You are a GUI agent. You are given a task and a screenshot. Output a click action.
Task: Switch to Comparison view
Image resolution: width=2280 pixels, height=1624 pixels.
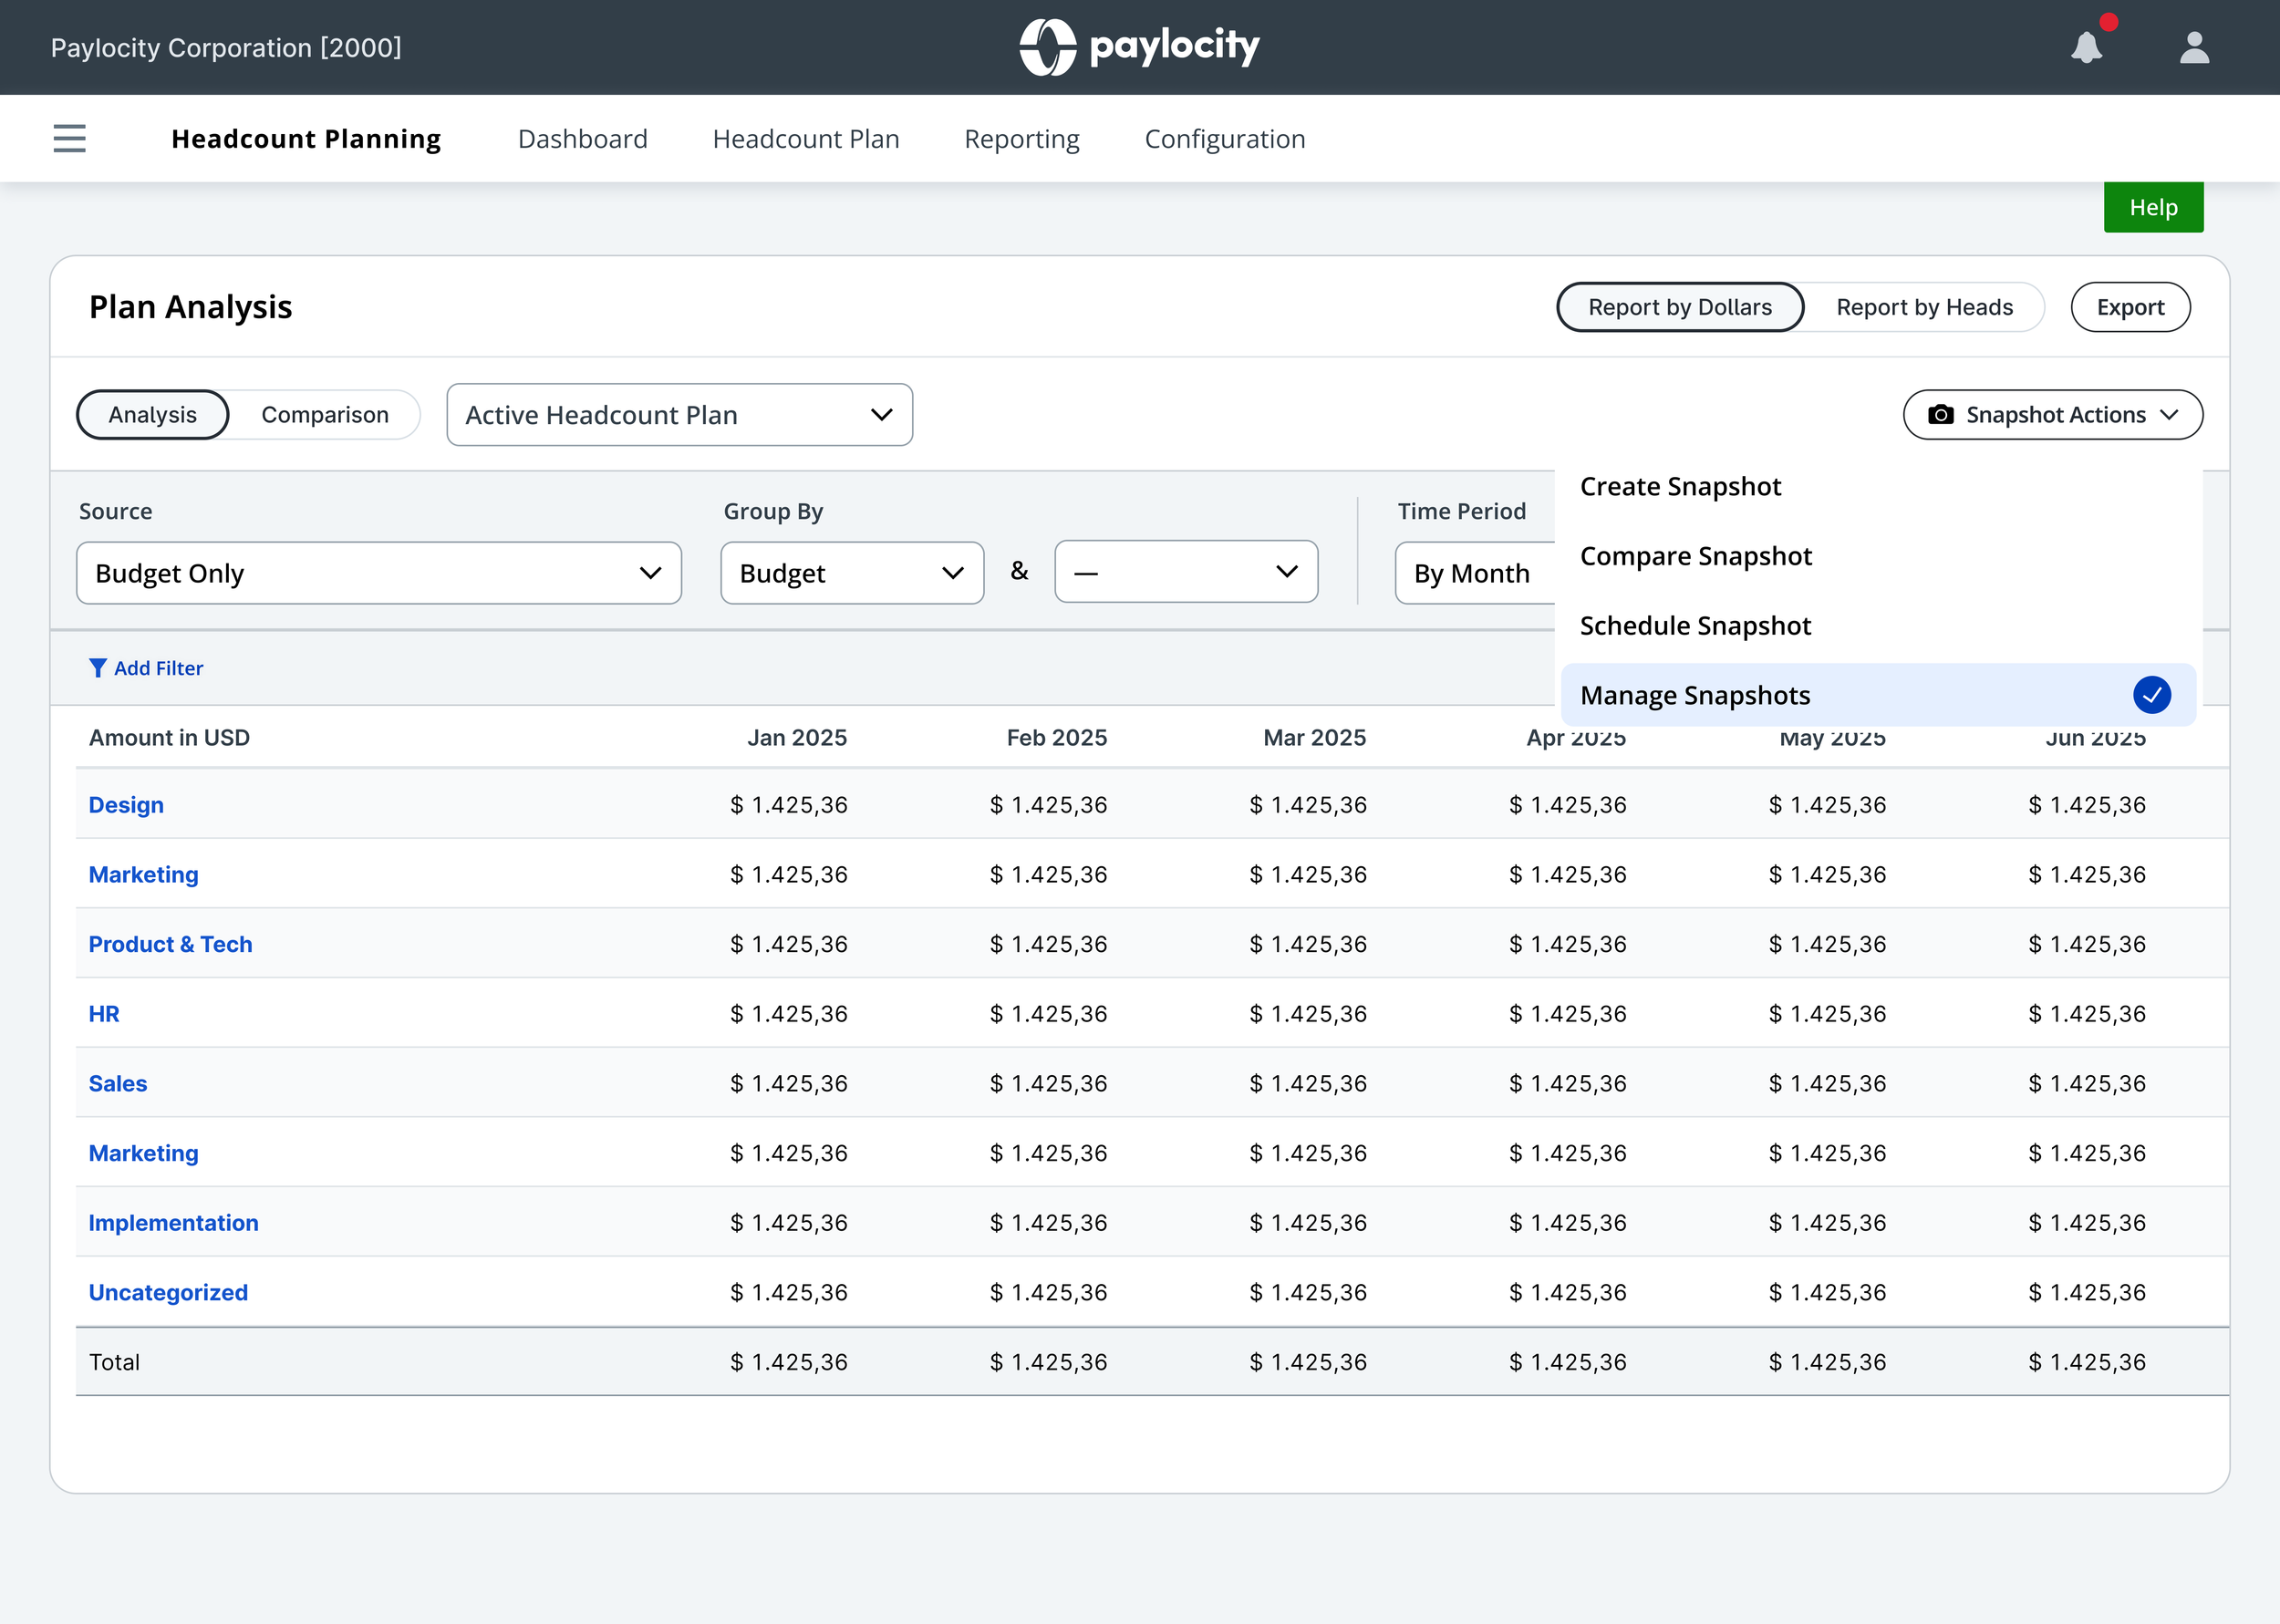tap(324, 415)
